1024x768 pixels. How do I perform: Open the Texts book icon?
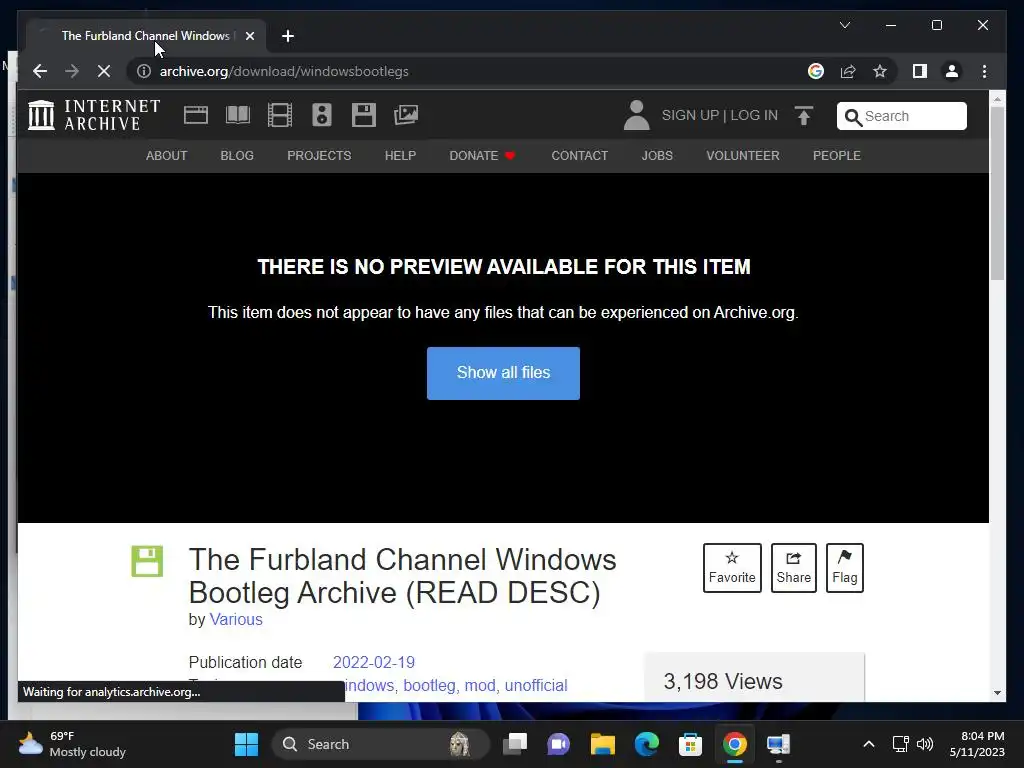click(x=238, y=115)
